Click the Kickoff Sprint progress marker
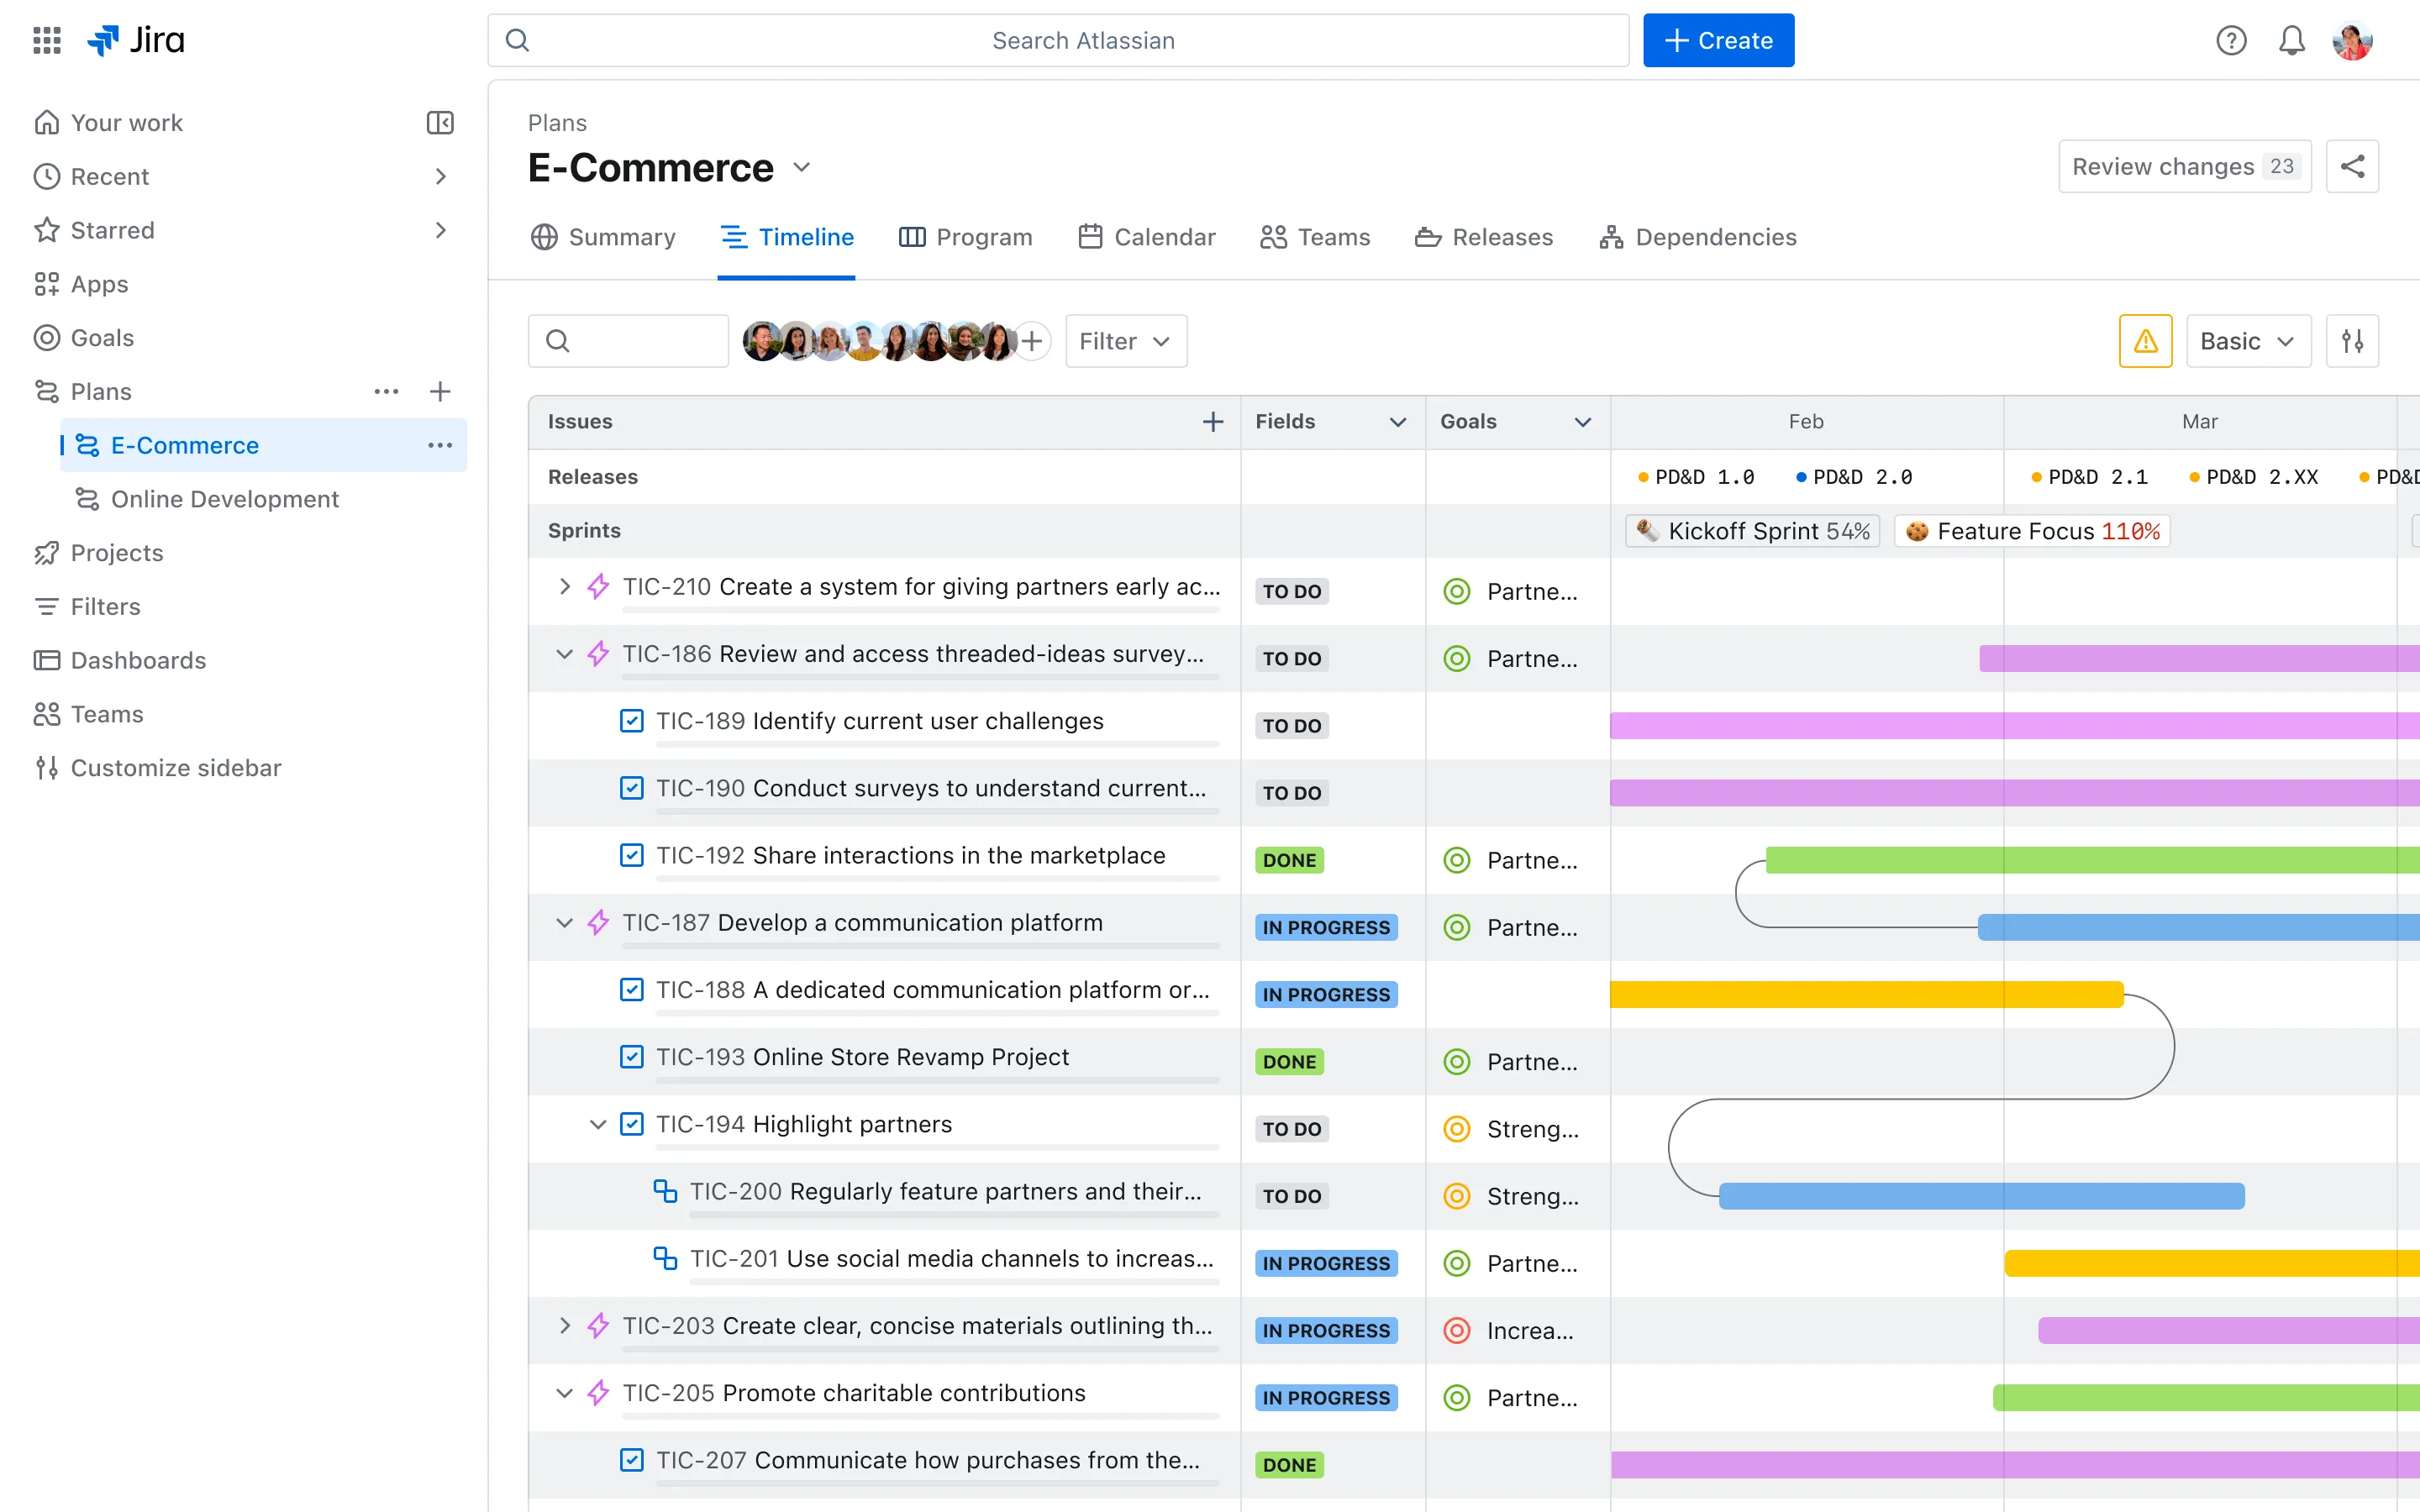The image size is (2420, 1512). (1751, 530)
